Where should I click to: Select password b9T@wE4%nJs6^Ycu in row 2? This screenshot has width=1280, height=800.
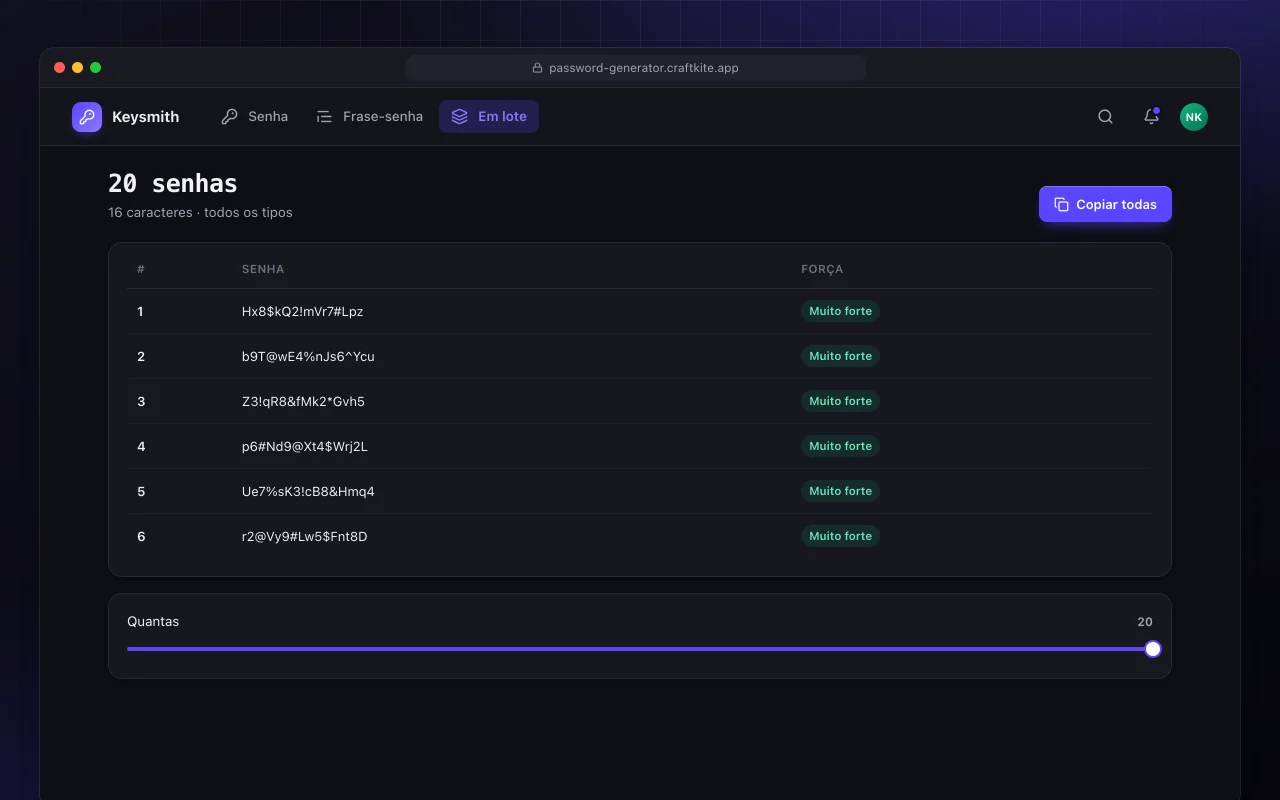308,356
